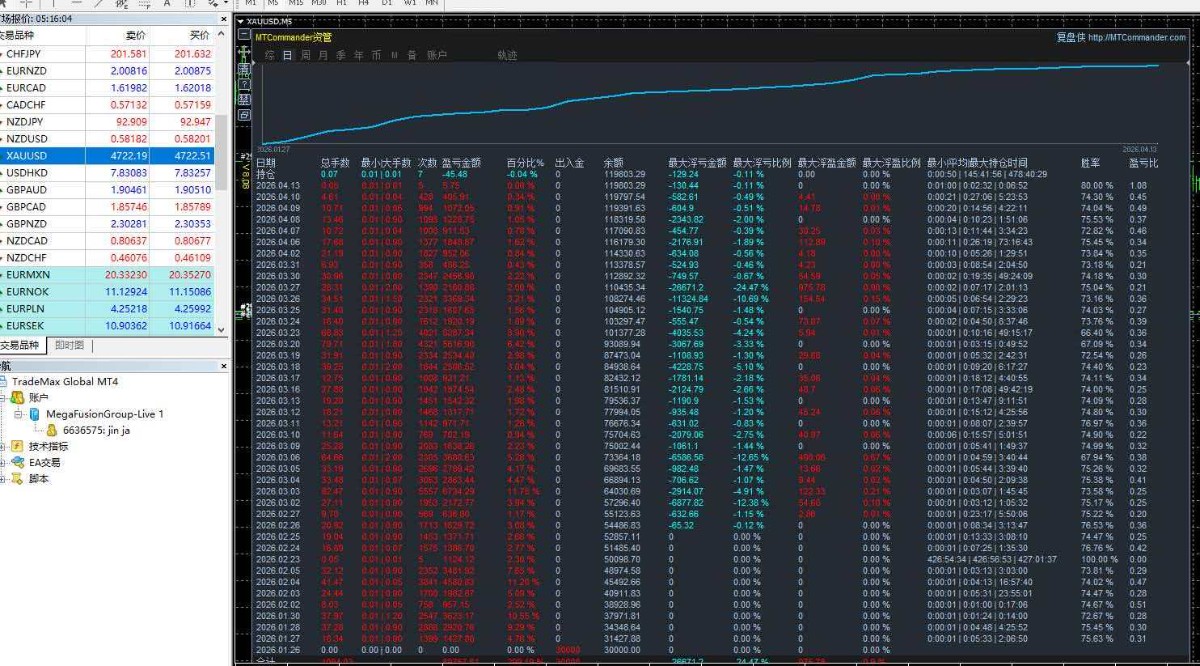Viewport: 1200px width, 666px height.
Task: Click the 技术指标 indicators folder icon
Action: 17,446
